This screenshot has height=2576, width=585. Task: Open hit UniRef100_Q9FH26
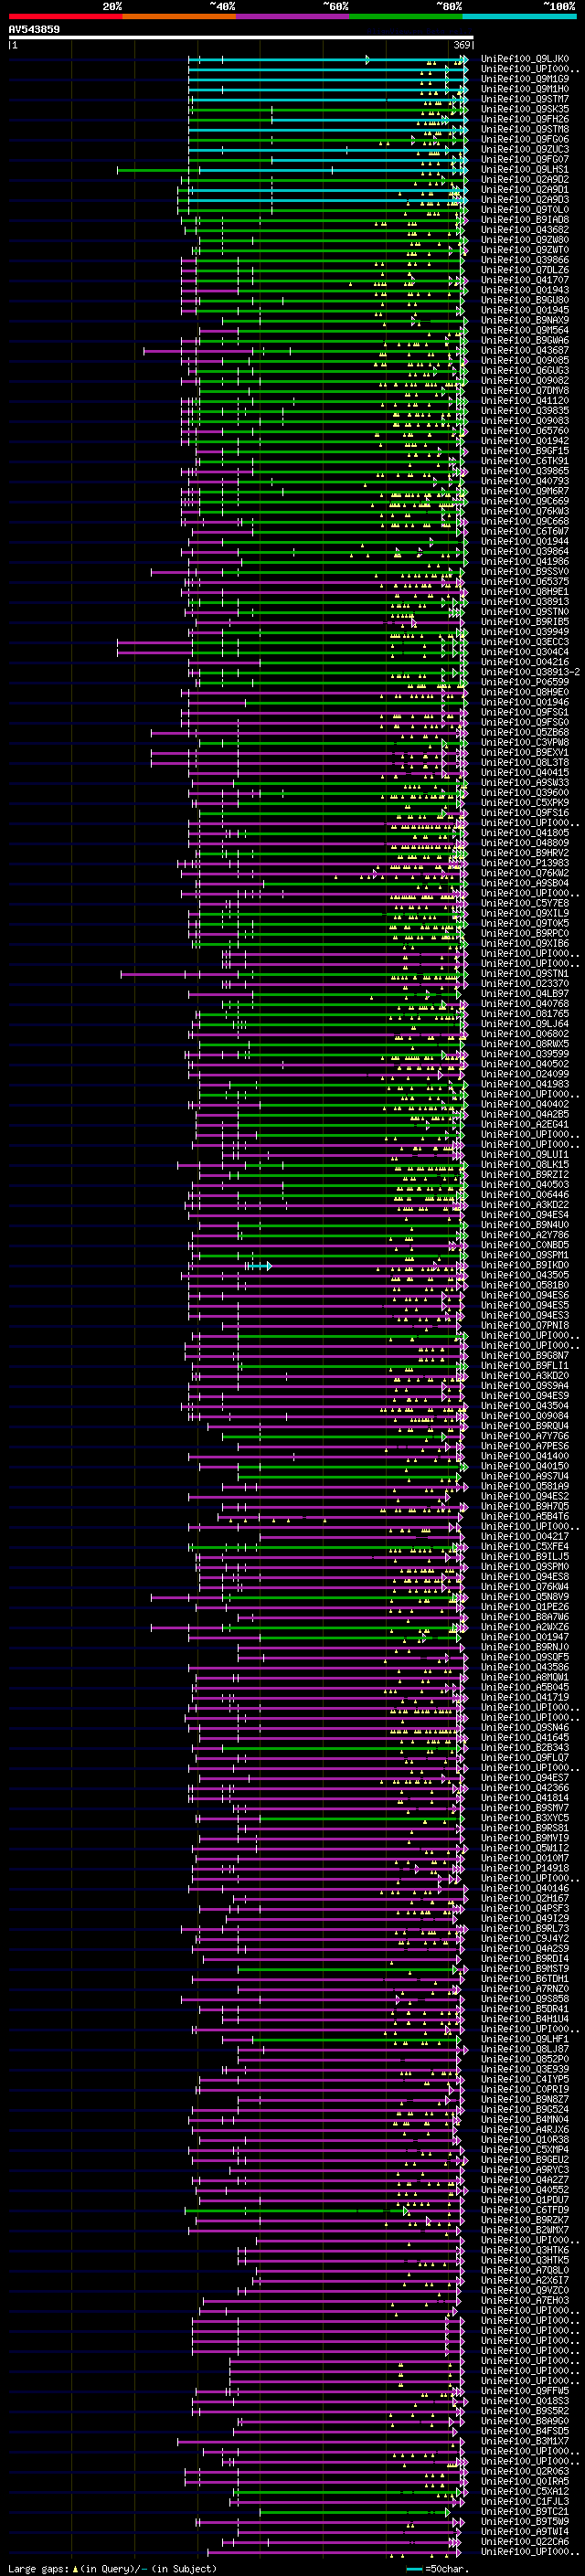[x=525, y=119]
